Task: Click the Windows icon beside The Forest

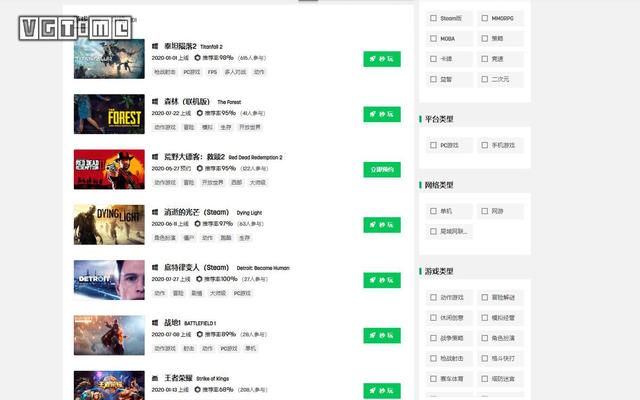Action: (x=155, y=102)
